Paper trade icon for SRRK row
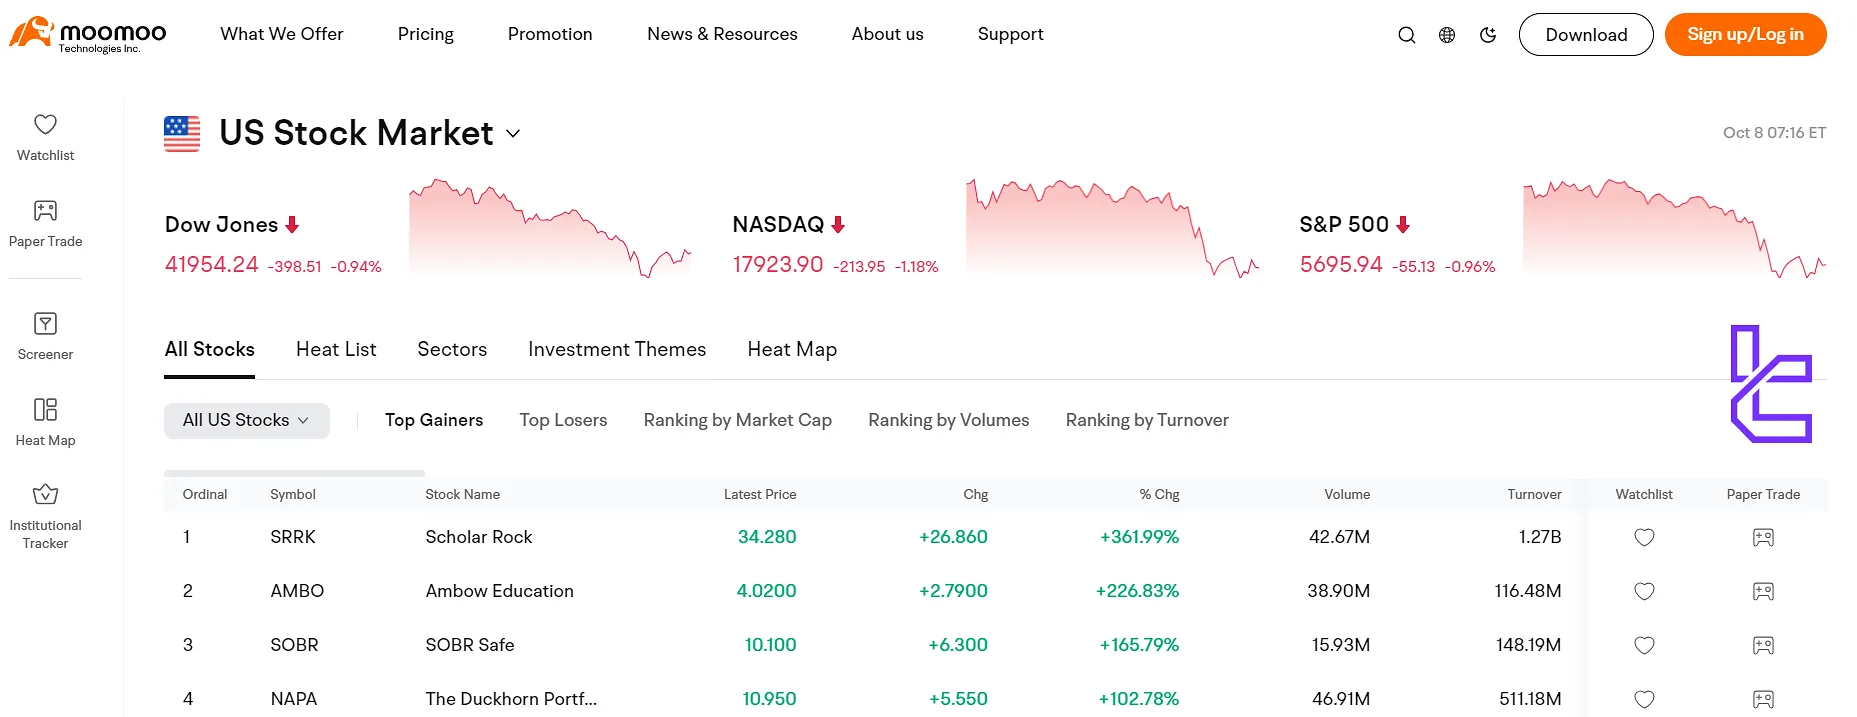 coord(1763,537)
